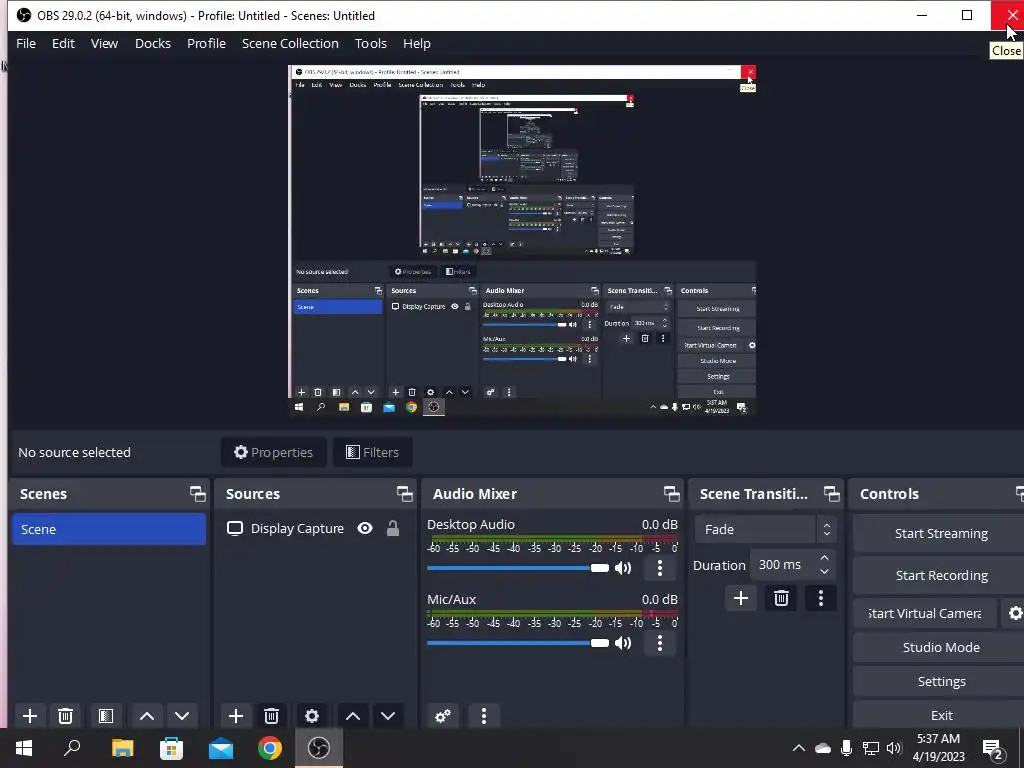
Task: Undock the Scene Transitions panel
Action: pyautogui.click(x=831, y=494)
